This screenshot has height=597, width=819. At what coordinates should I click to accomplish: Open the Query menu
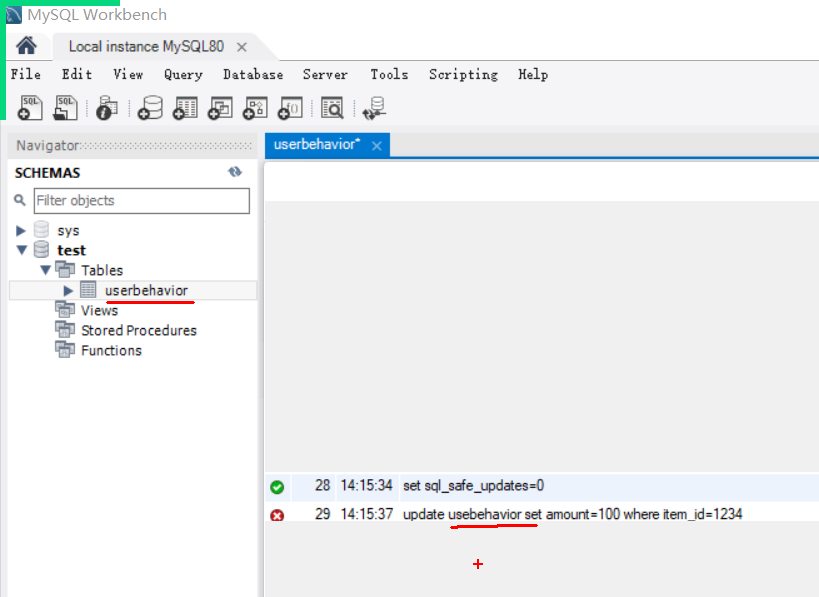[x=183, y=75]
